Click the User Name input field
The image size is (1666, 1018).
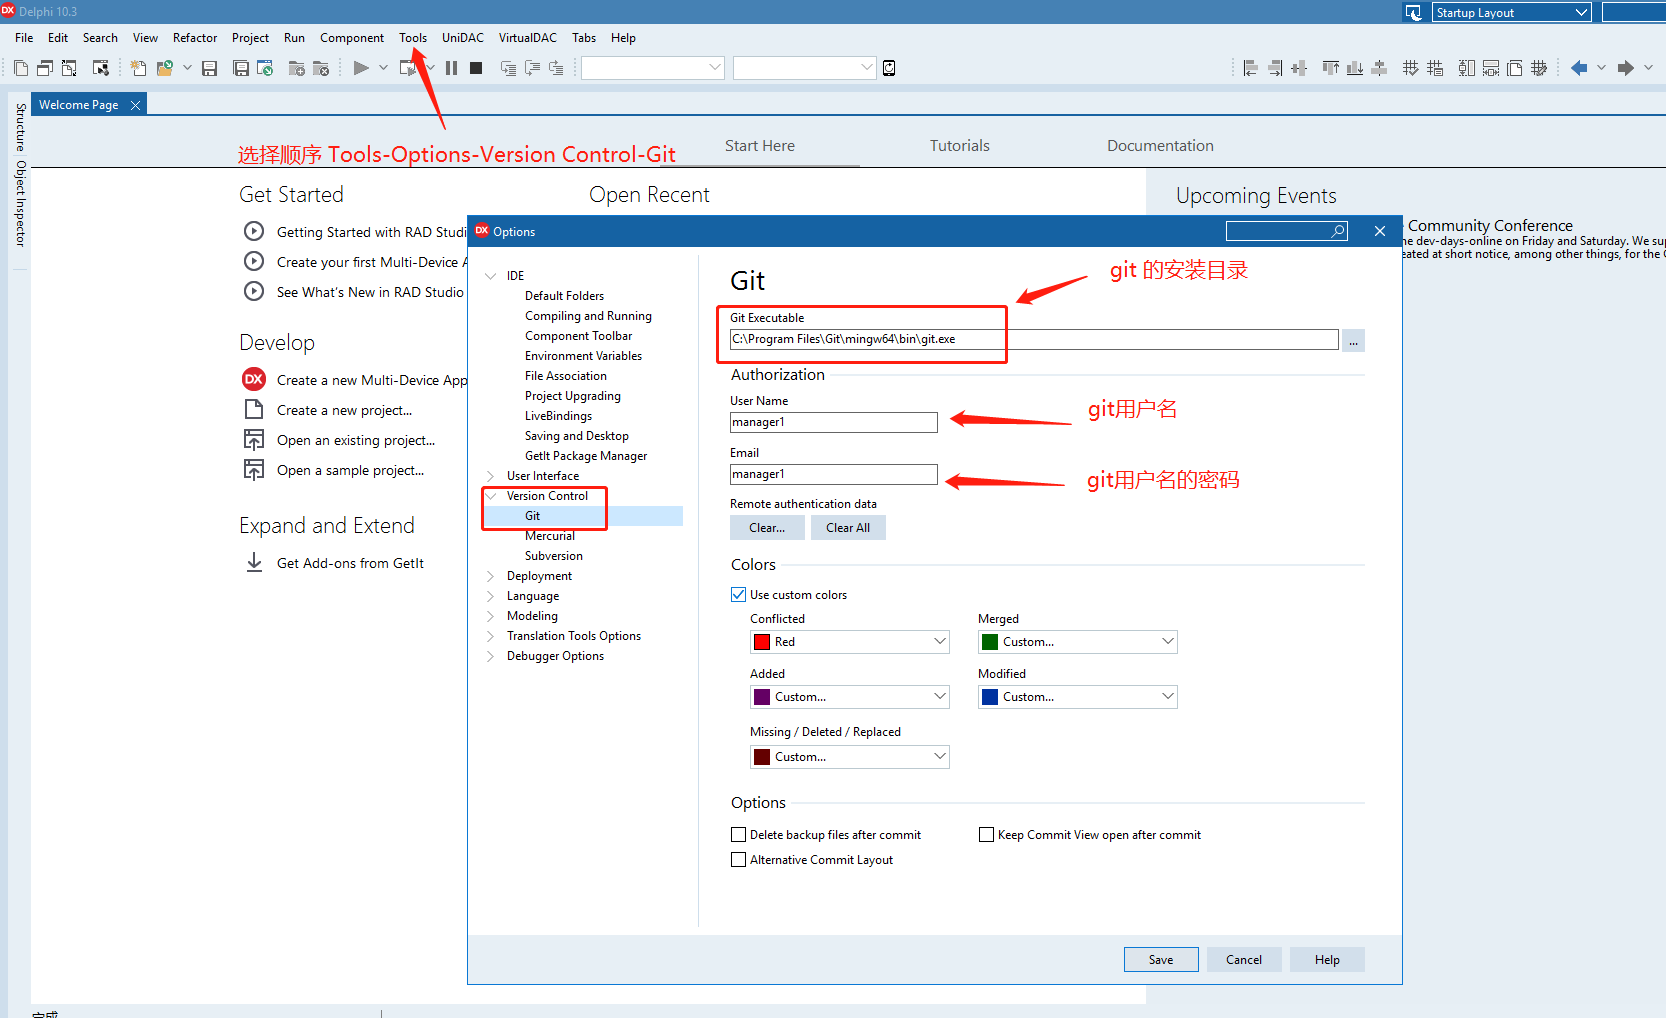(x=834, y=422)
